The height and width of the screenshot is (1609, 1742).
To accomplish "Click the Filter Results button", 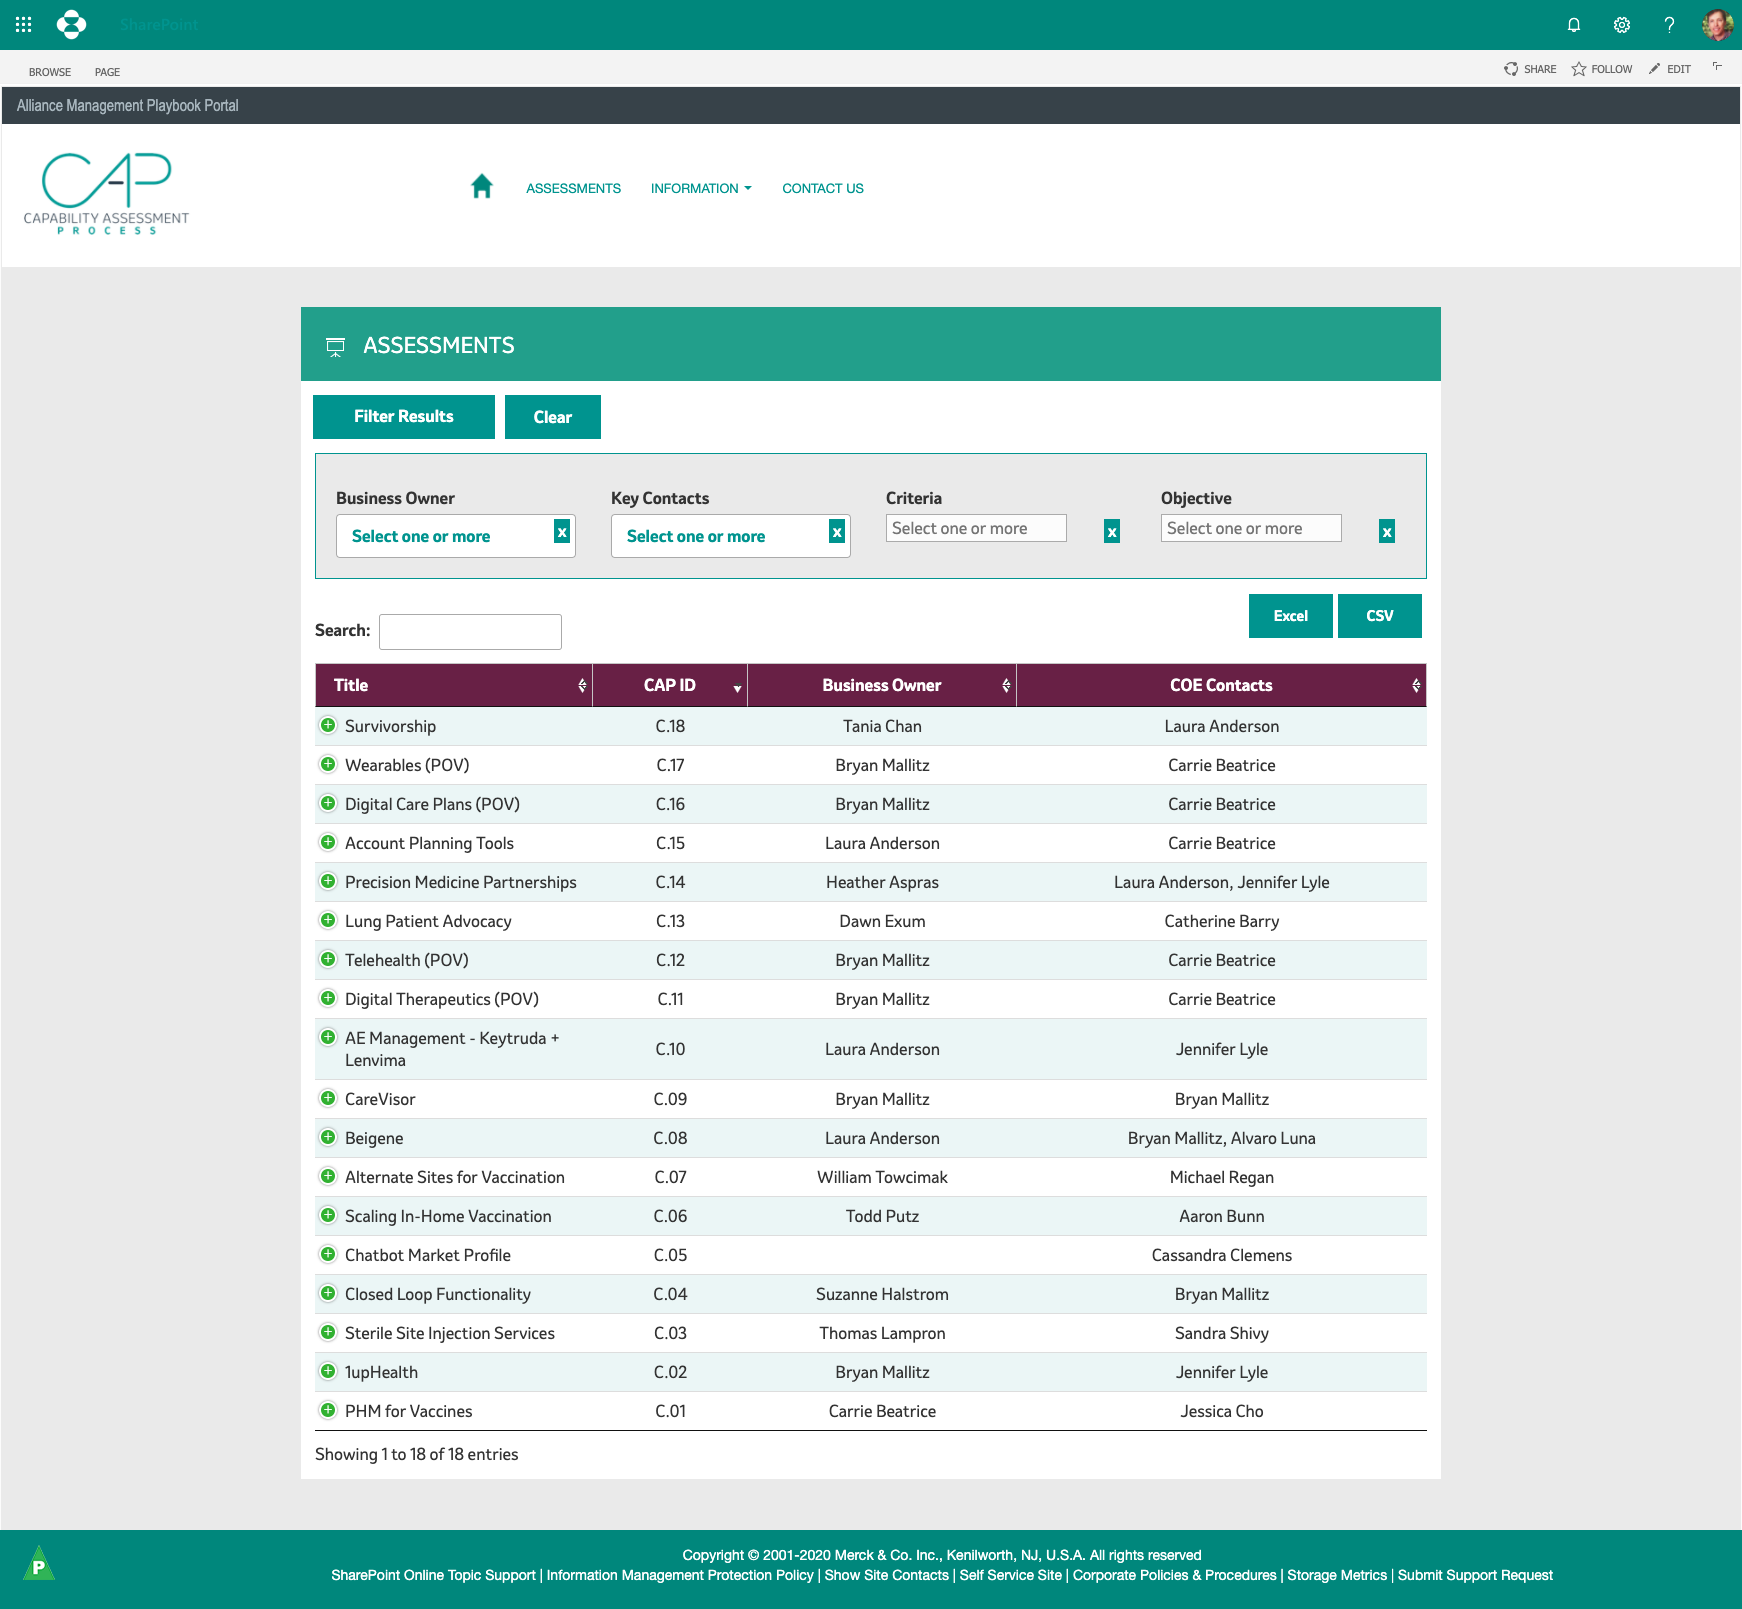I will [x=403, y=417].
